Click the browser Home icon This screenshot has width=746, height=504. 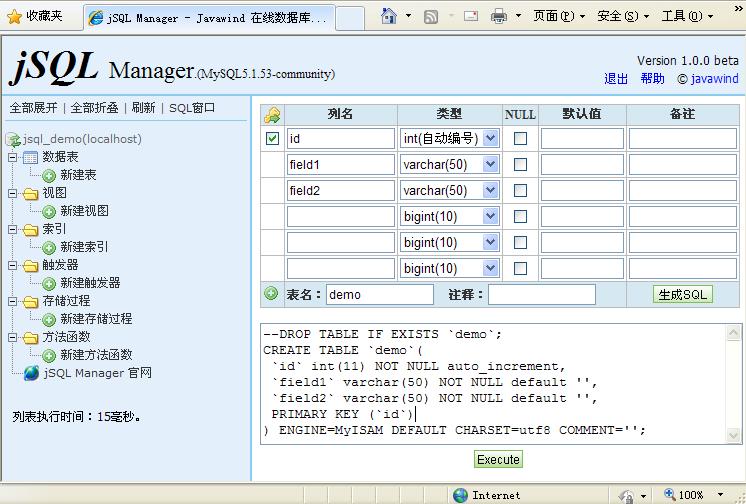coord(389,16)
